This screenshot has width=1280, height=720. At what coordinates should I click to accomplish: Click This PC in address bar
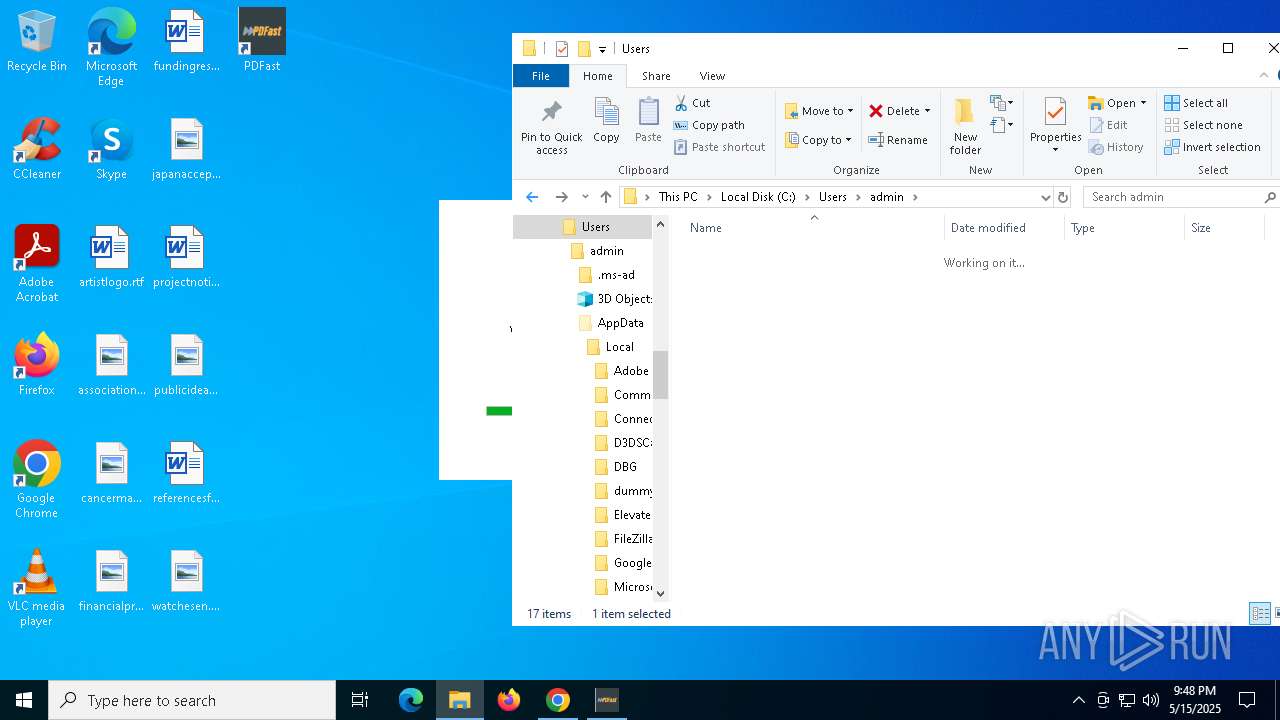coord(678,197)
